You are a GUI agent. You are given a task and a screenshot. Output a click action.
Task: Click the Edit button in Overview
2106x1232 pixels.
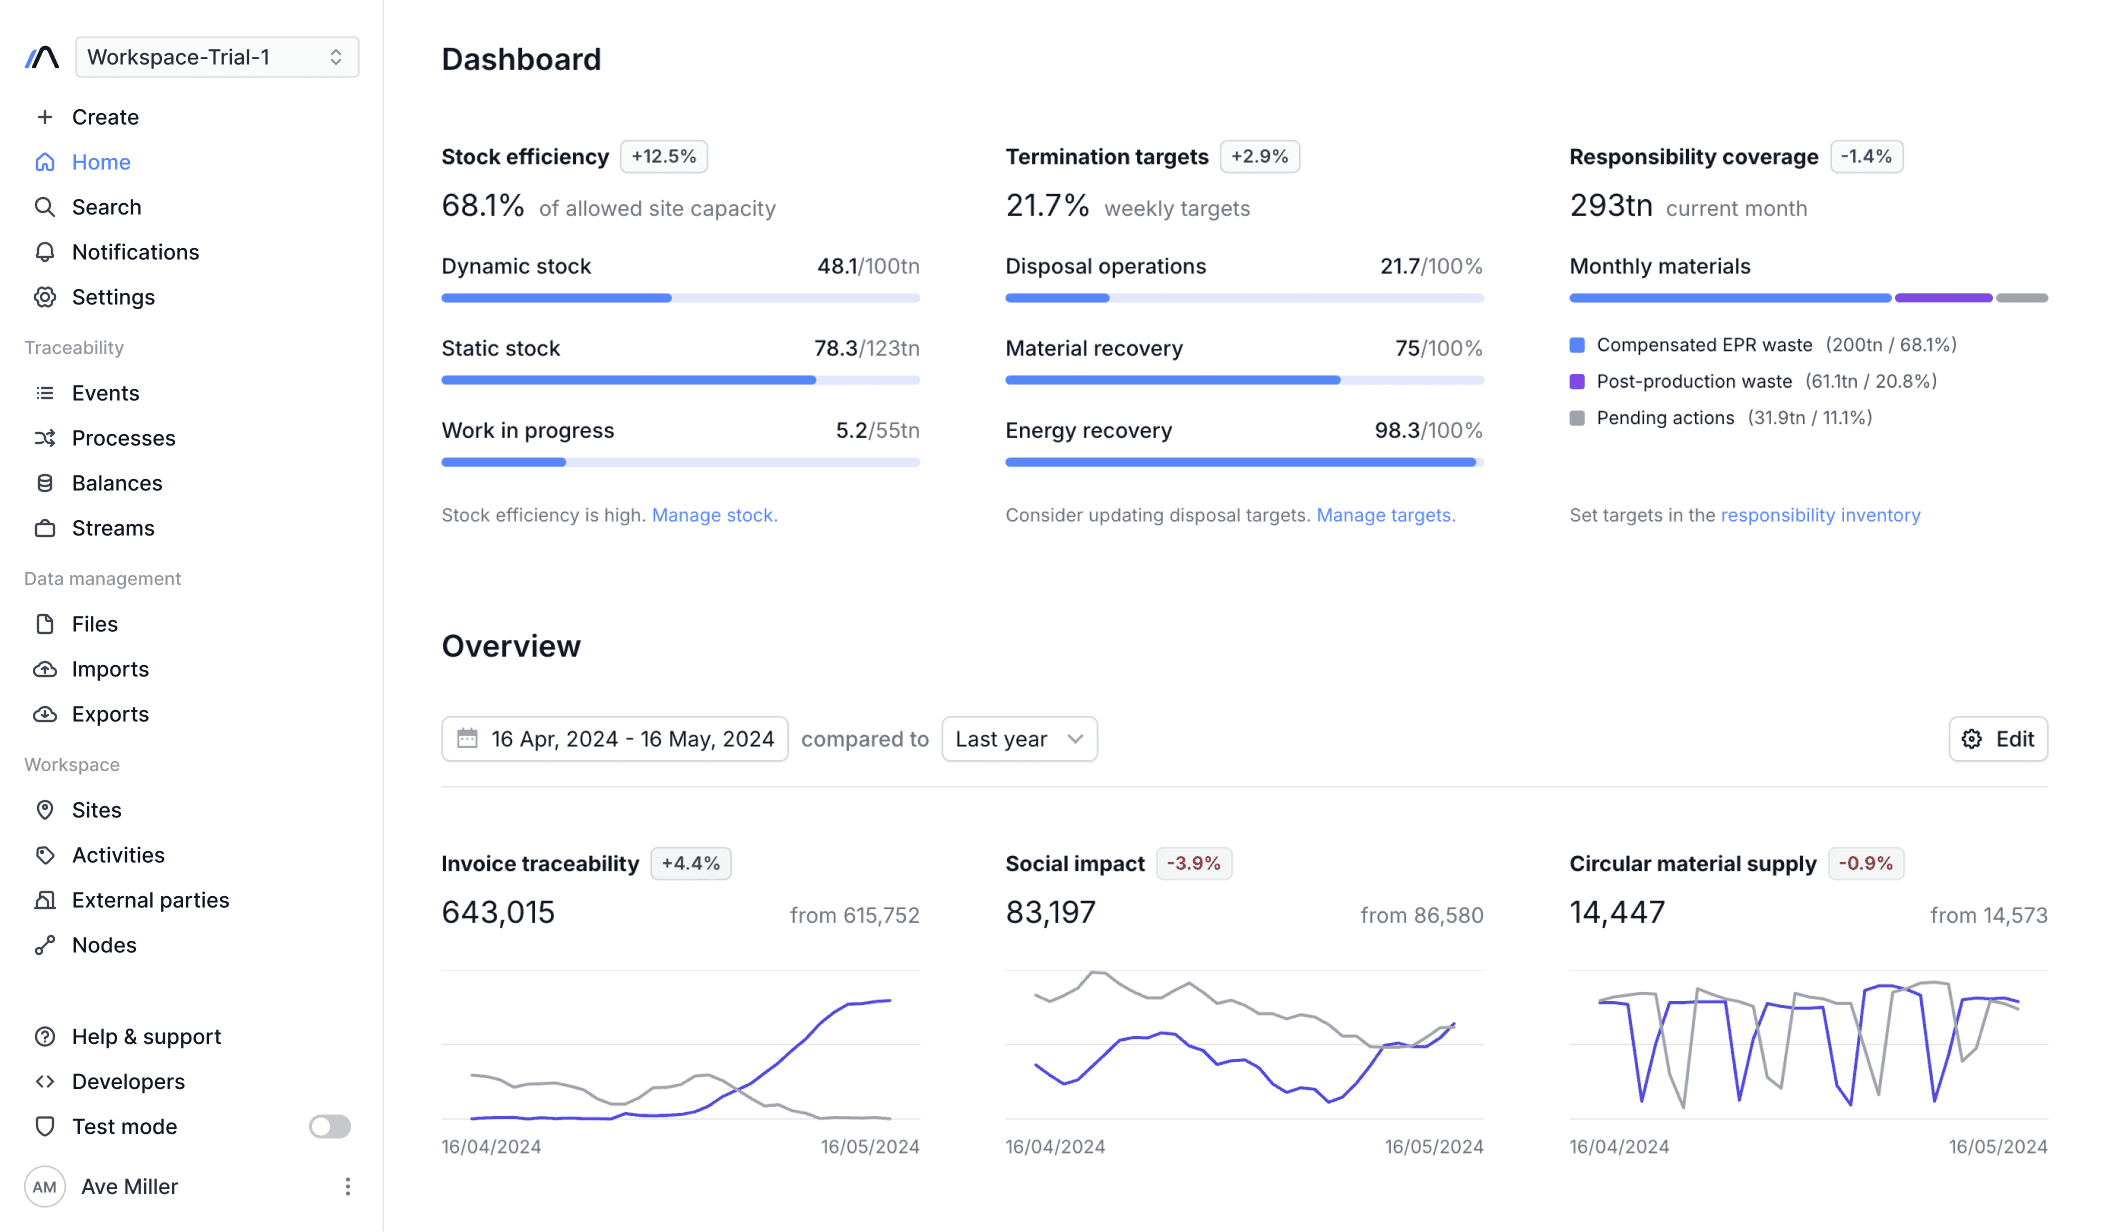click(x=1997, y=738)
